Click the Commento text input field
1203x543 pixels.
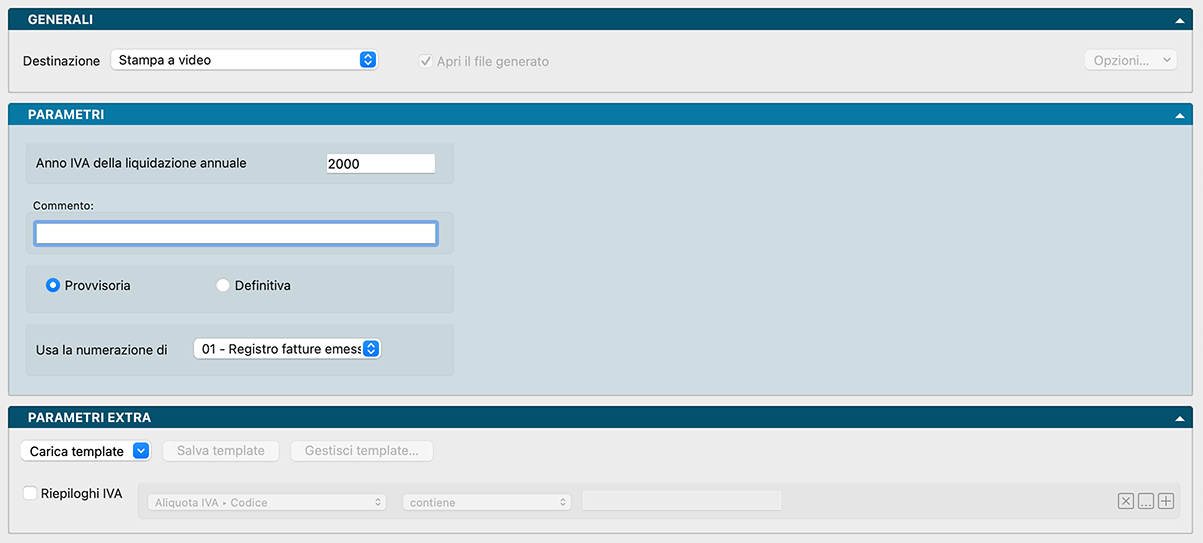(x=236, y=234)
